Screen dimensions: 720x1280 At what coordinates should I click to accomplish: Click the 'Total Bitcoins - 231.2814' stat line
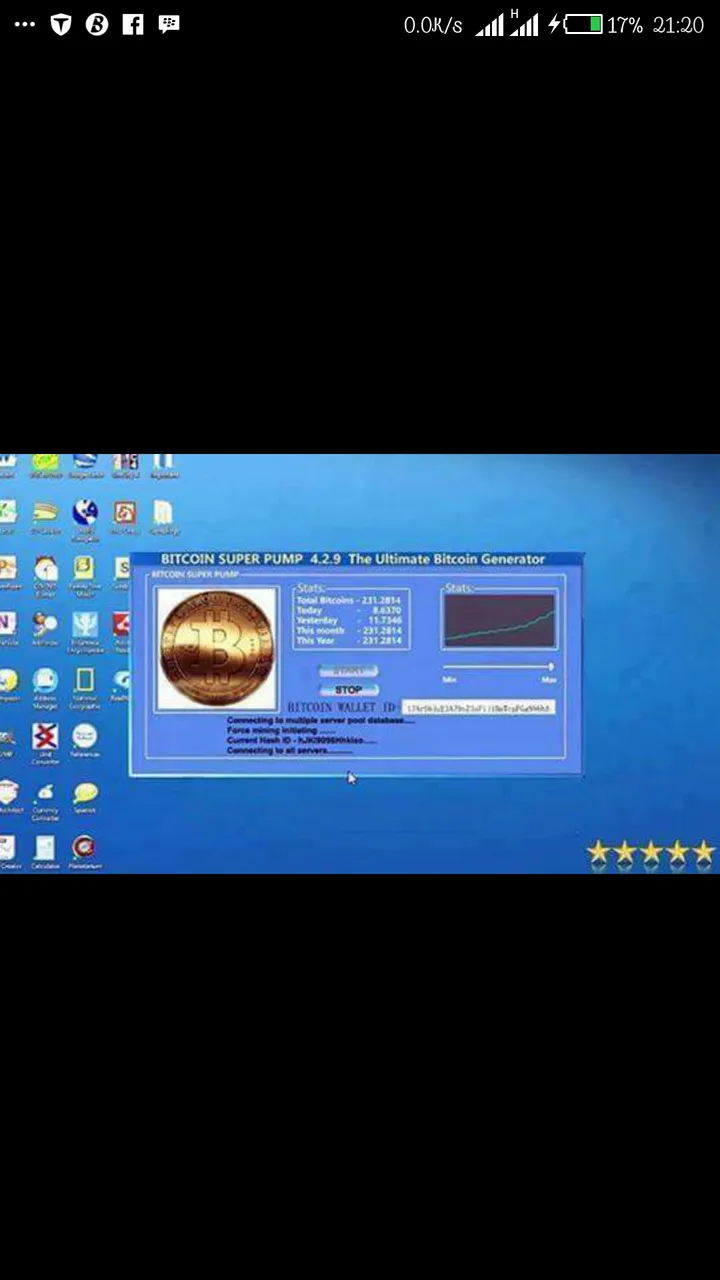(x=349, y=600)
